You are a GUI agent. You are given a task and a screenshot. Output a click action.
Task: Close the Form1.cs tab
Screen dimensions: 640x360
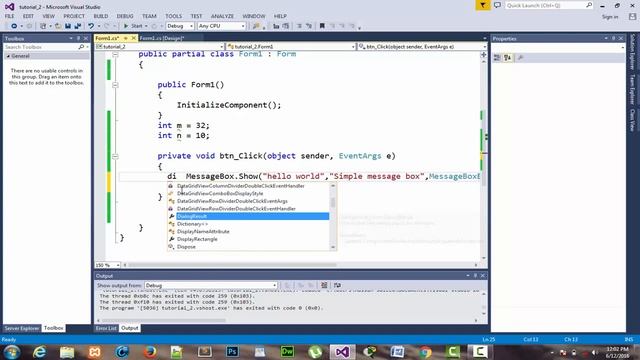click(x=133, y=38)
